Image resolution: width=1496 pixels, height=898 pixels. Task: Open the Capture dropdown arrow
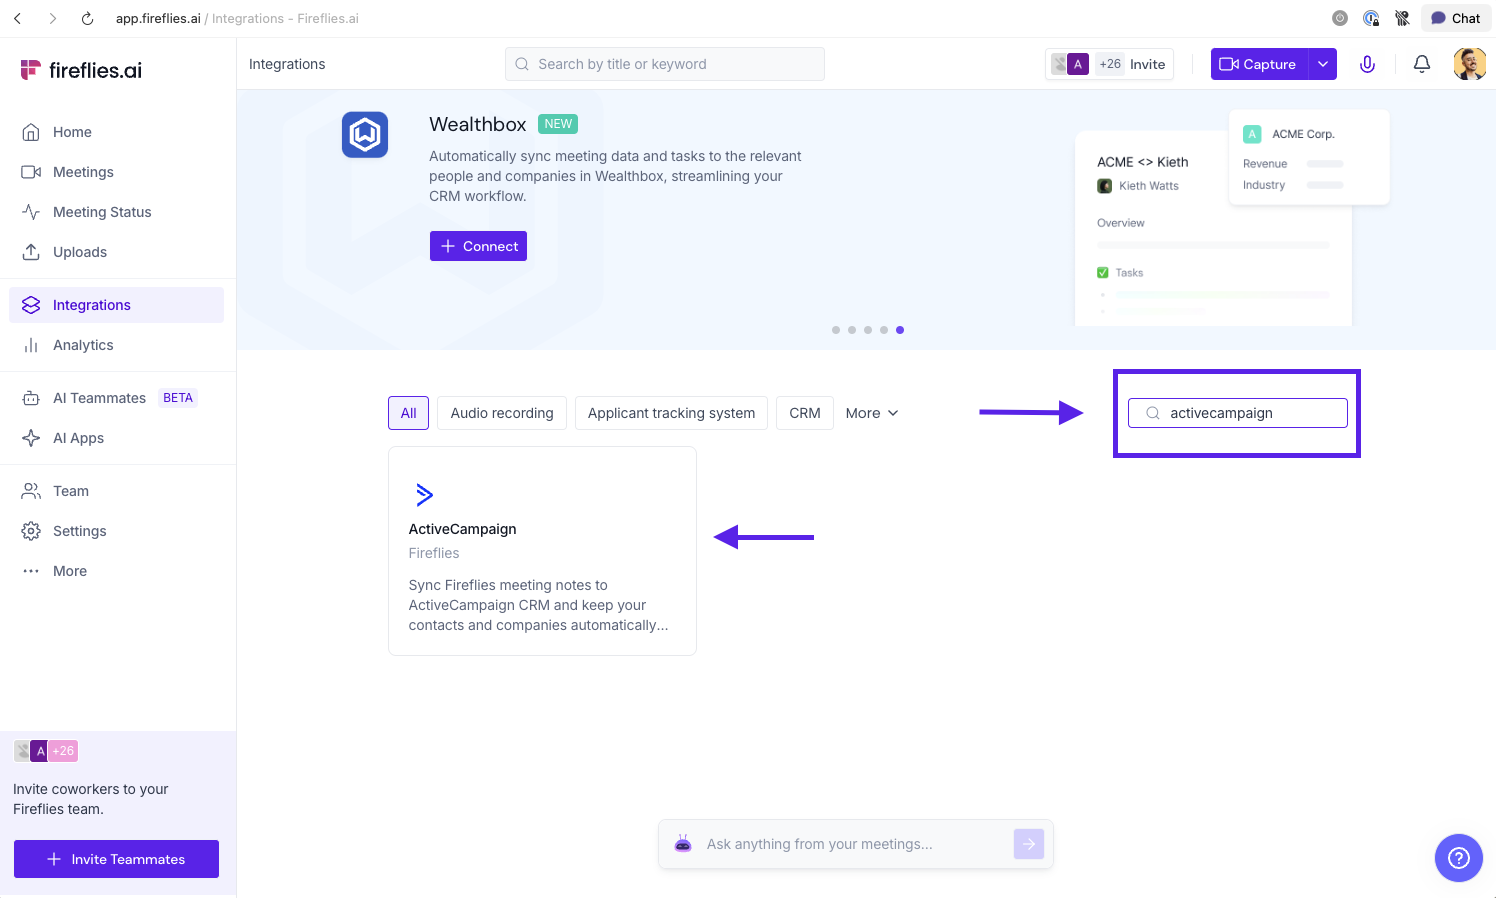click(x=1323, y=64)
